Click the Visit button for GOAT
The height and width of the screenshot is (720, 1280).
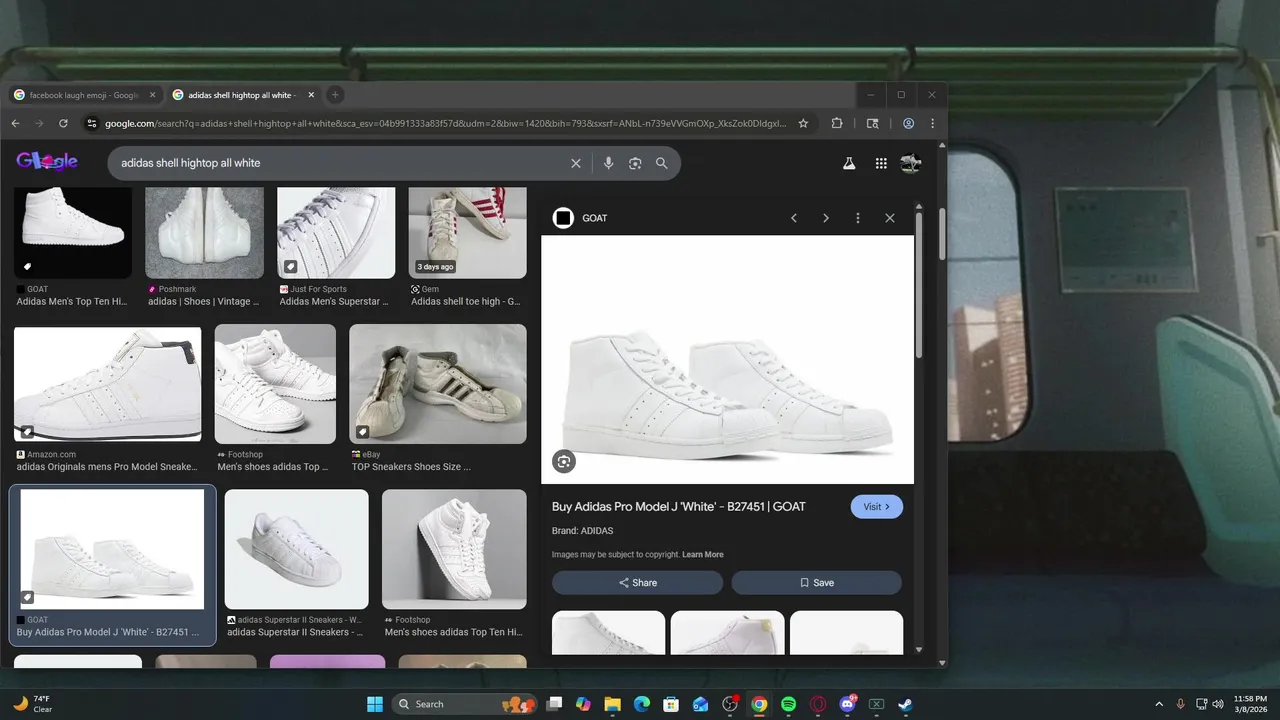(x=877, y=507)
